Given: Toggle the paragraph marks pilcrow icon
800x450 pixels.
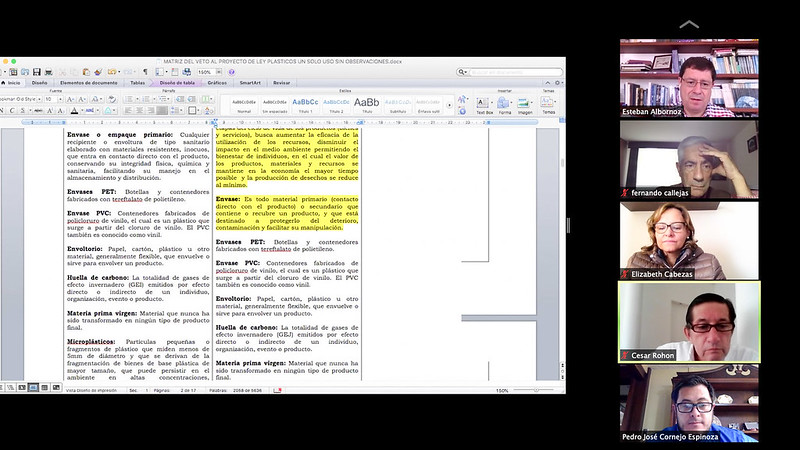Looking at the screenshot, I should tap(145, 72).
